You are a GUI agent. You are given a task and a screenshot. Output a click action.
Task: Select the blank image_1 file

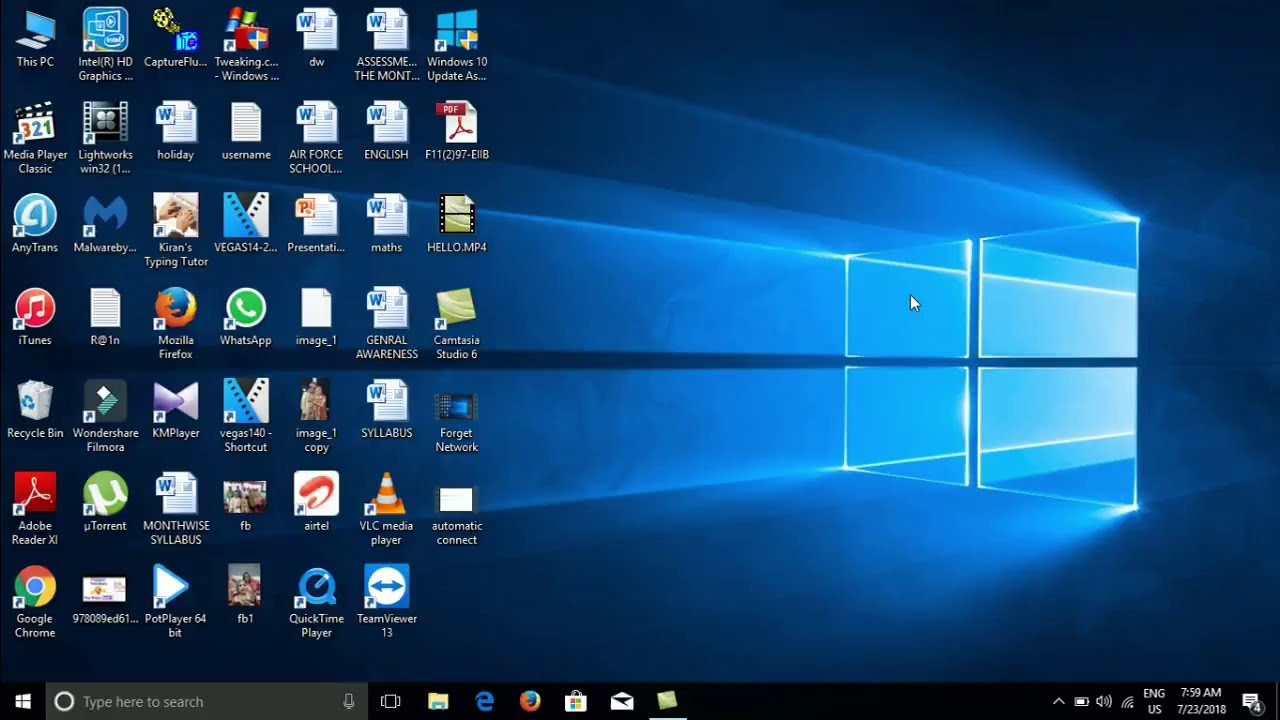point(316,317)
